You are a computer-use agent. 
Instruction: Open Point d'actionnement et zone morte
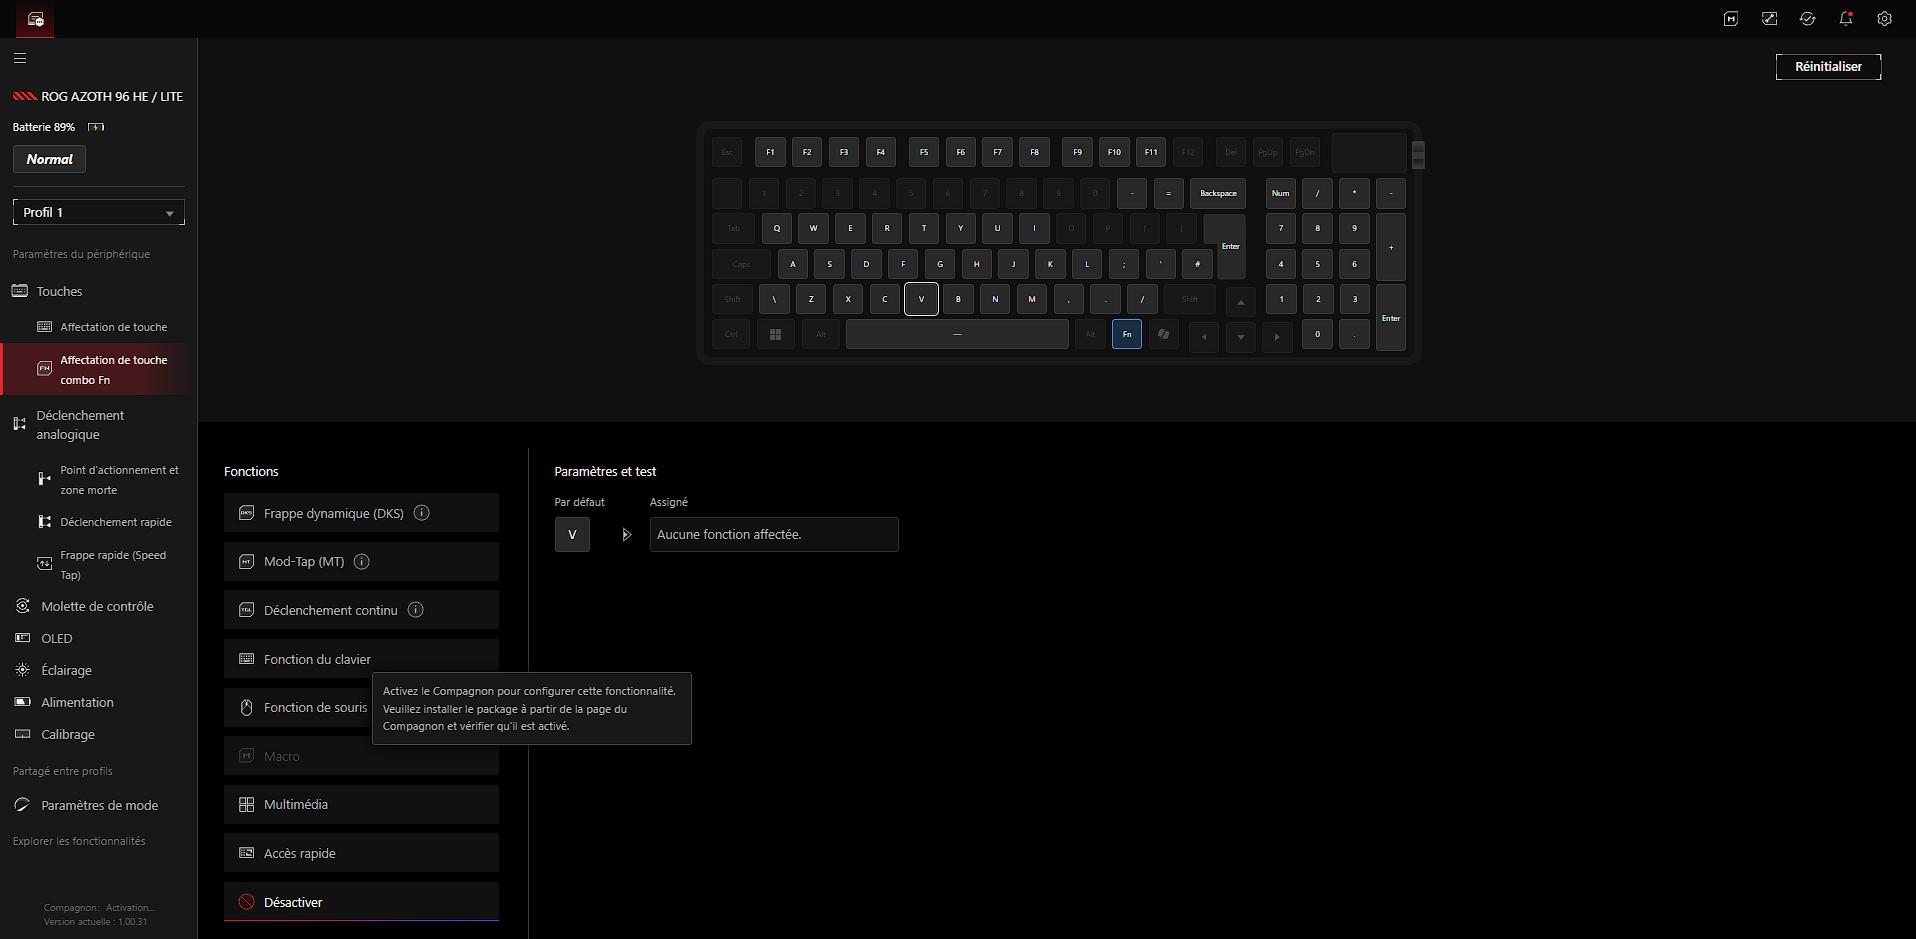click(119, 480)
